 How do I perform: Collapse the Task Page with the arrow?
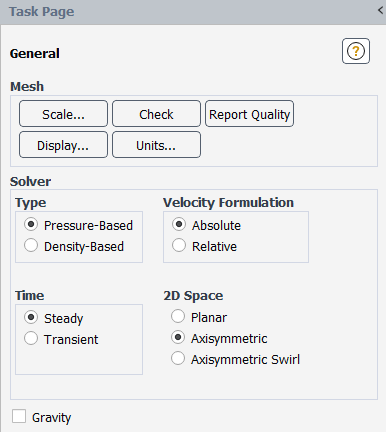coord(380,10)
